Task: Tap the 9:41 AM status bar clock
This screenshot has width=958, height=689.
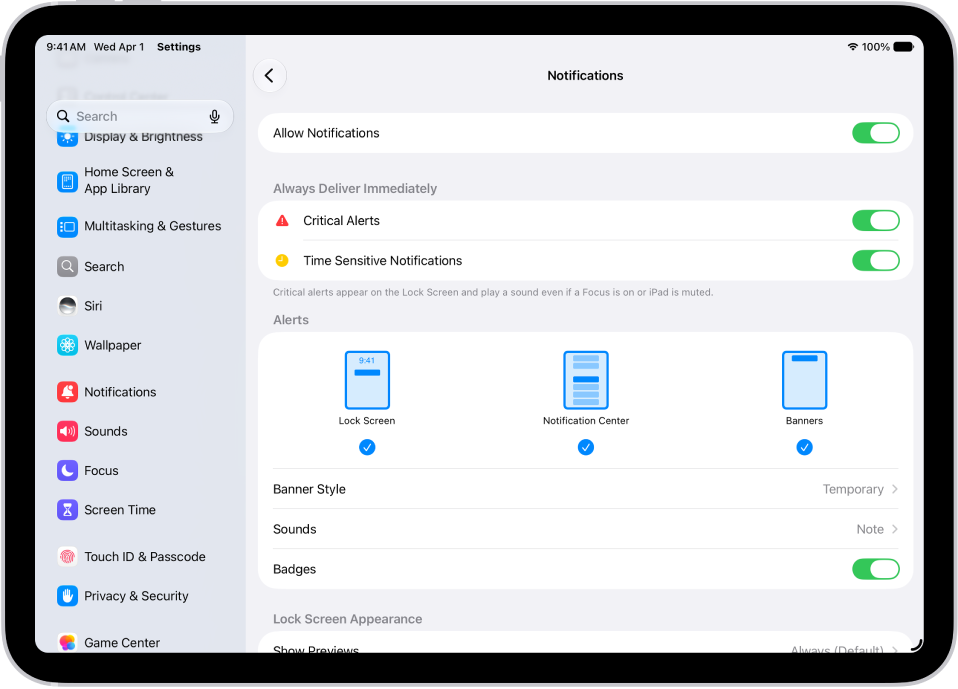Action: pyautogui.click(x=66, y=47)
